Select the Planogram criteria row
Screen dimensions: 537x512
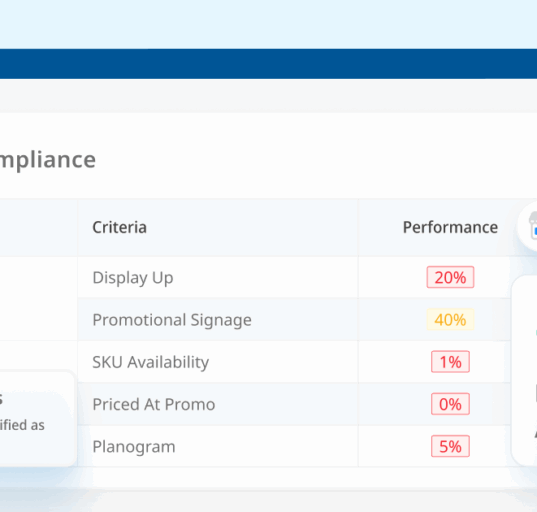294,446
